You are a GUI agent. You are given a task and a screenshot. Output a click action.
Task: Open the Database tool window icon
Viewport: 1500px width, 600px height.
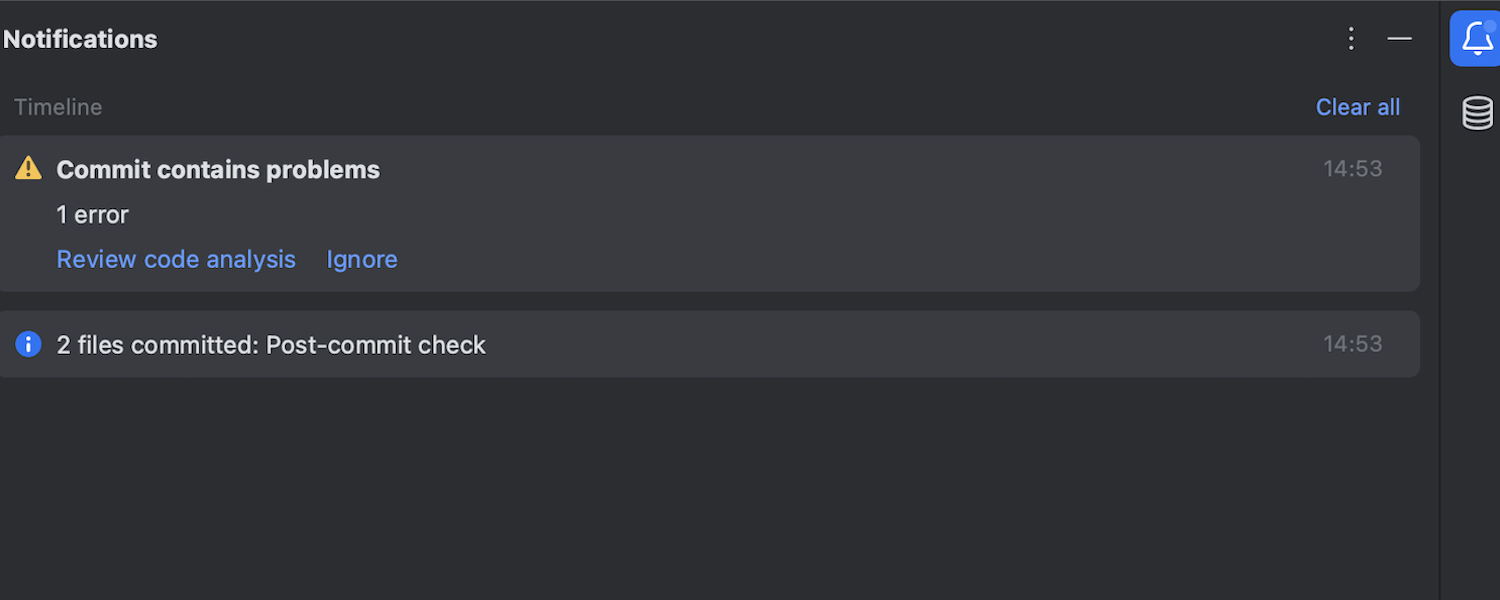[1477, 113]
